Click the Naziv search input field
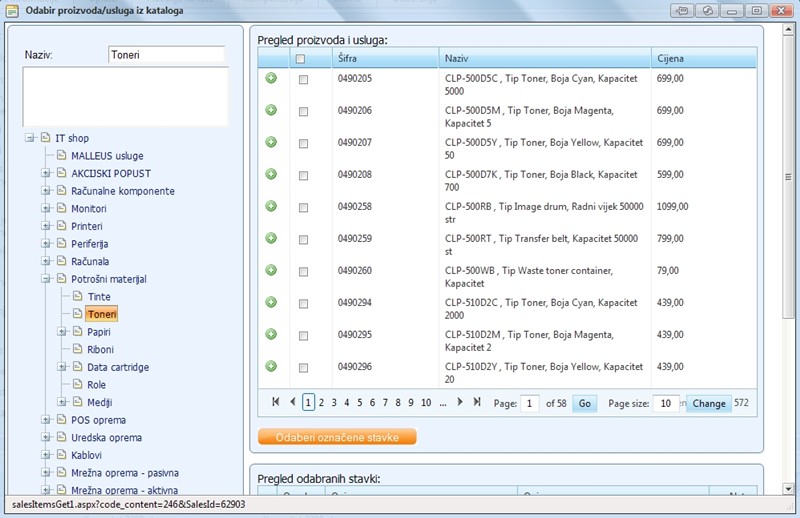 click(x=166, y=55)
